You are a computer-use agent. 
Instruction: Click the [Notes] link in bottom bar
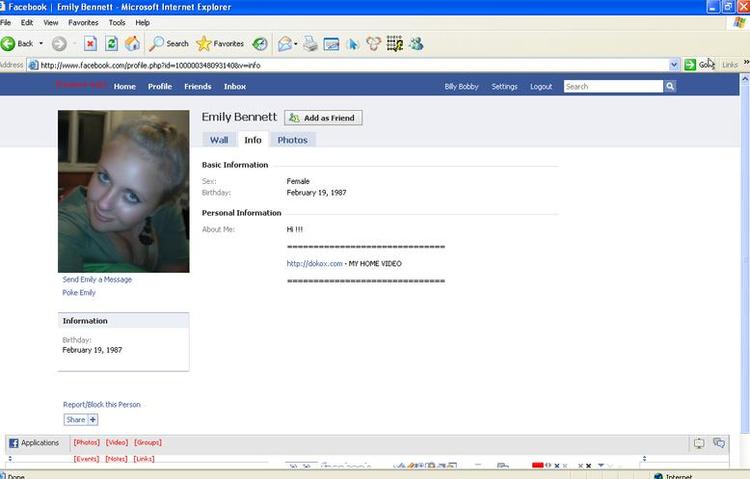tap(116, 459)
